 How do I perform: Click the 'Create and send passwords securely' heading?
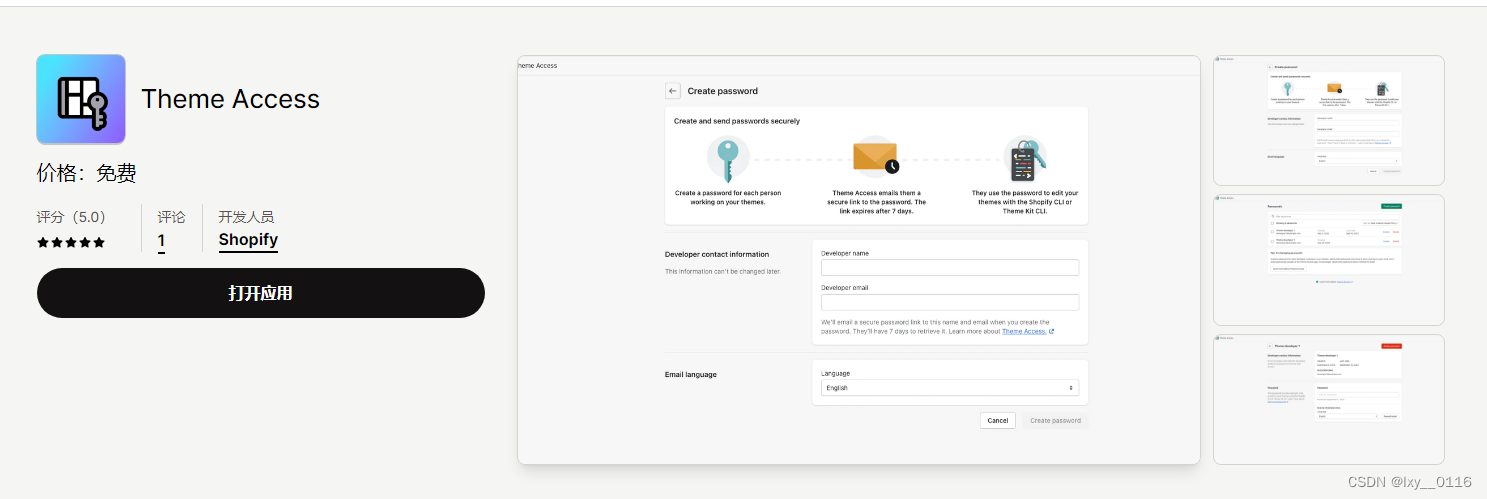click(x=737, y=121)
